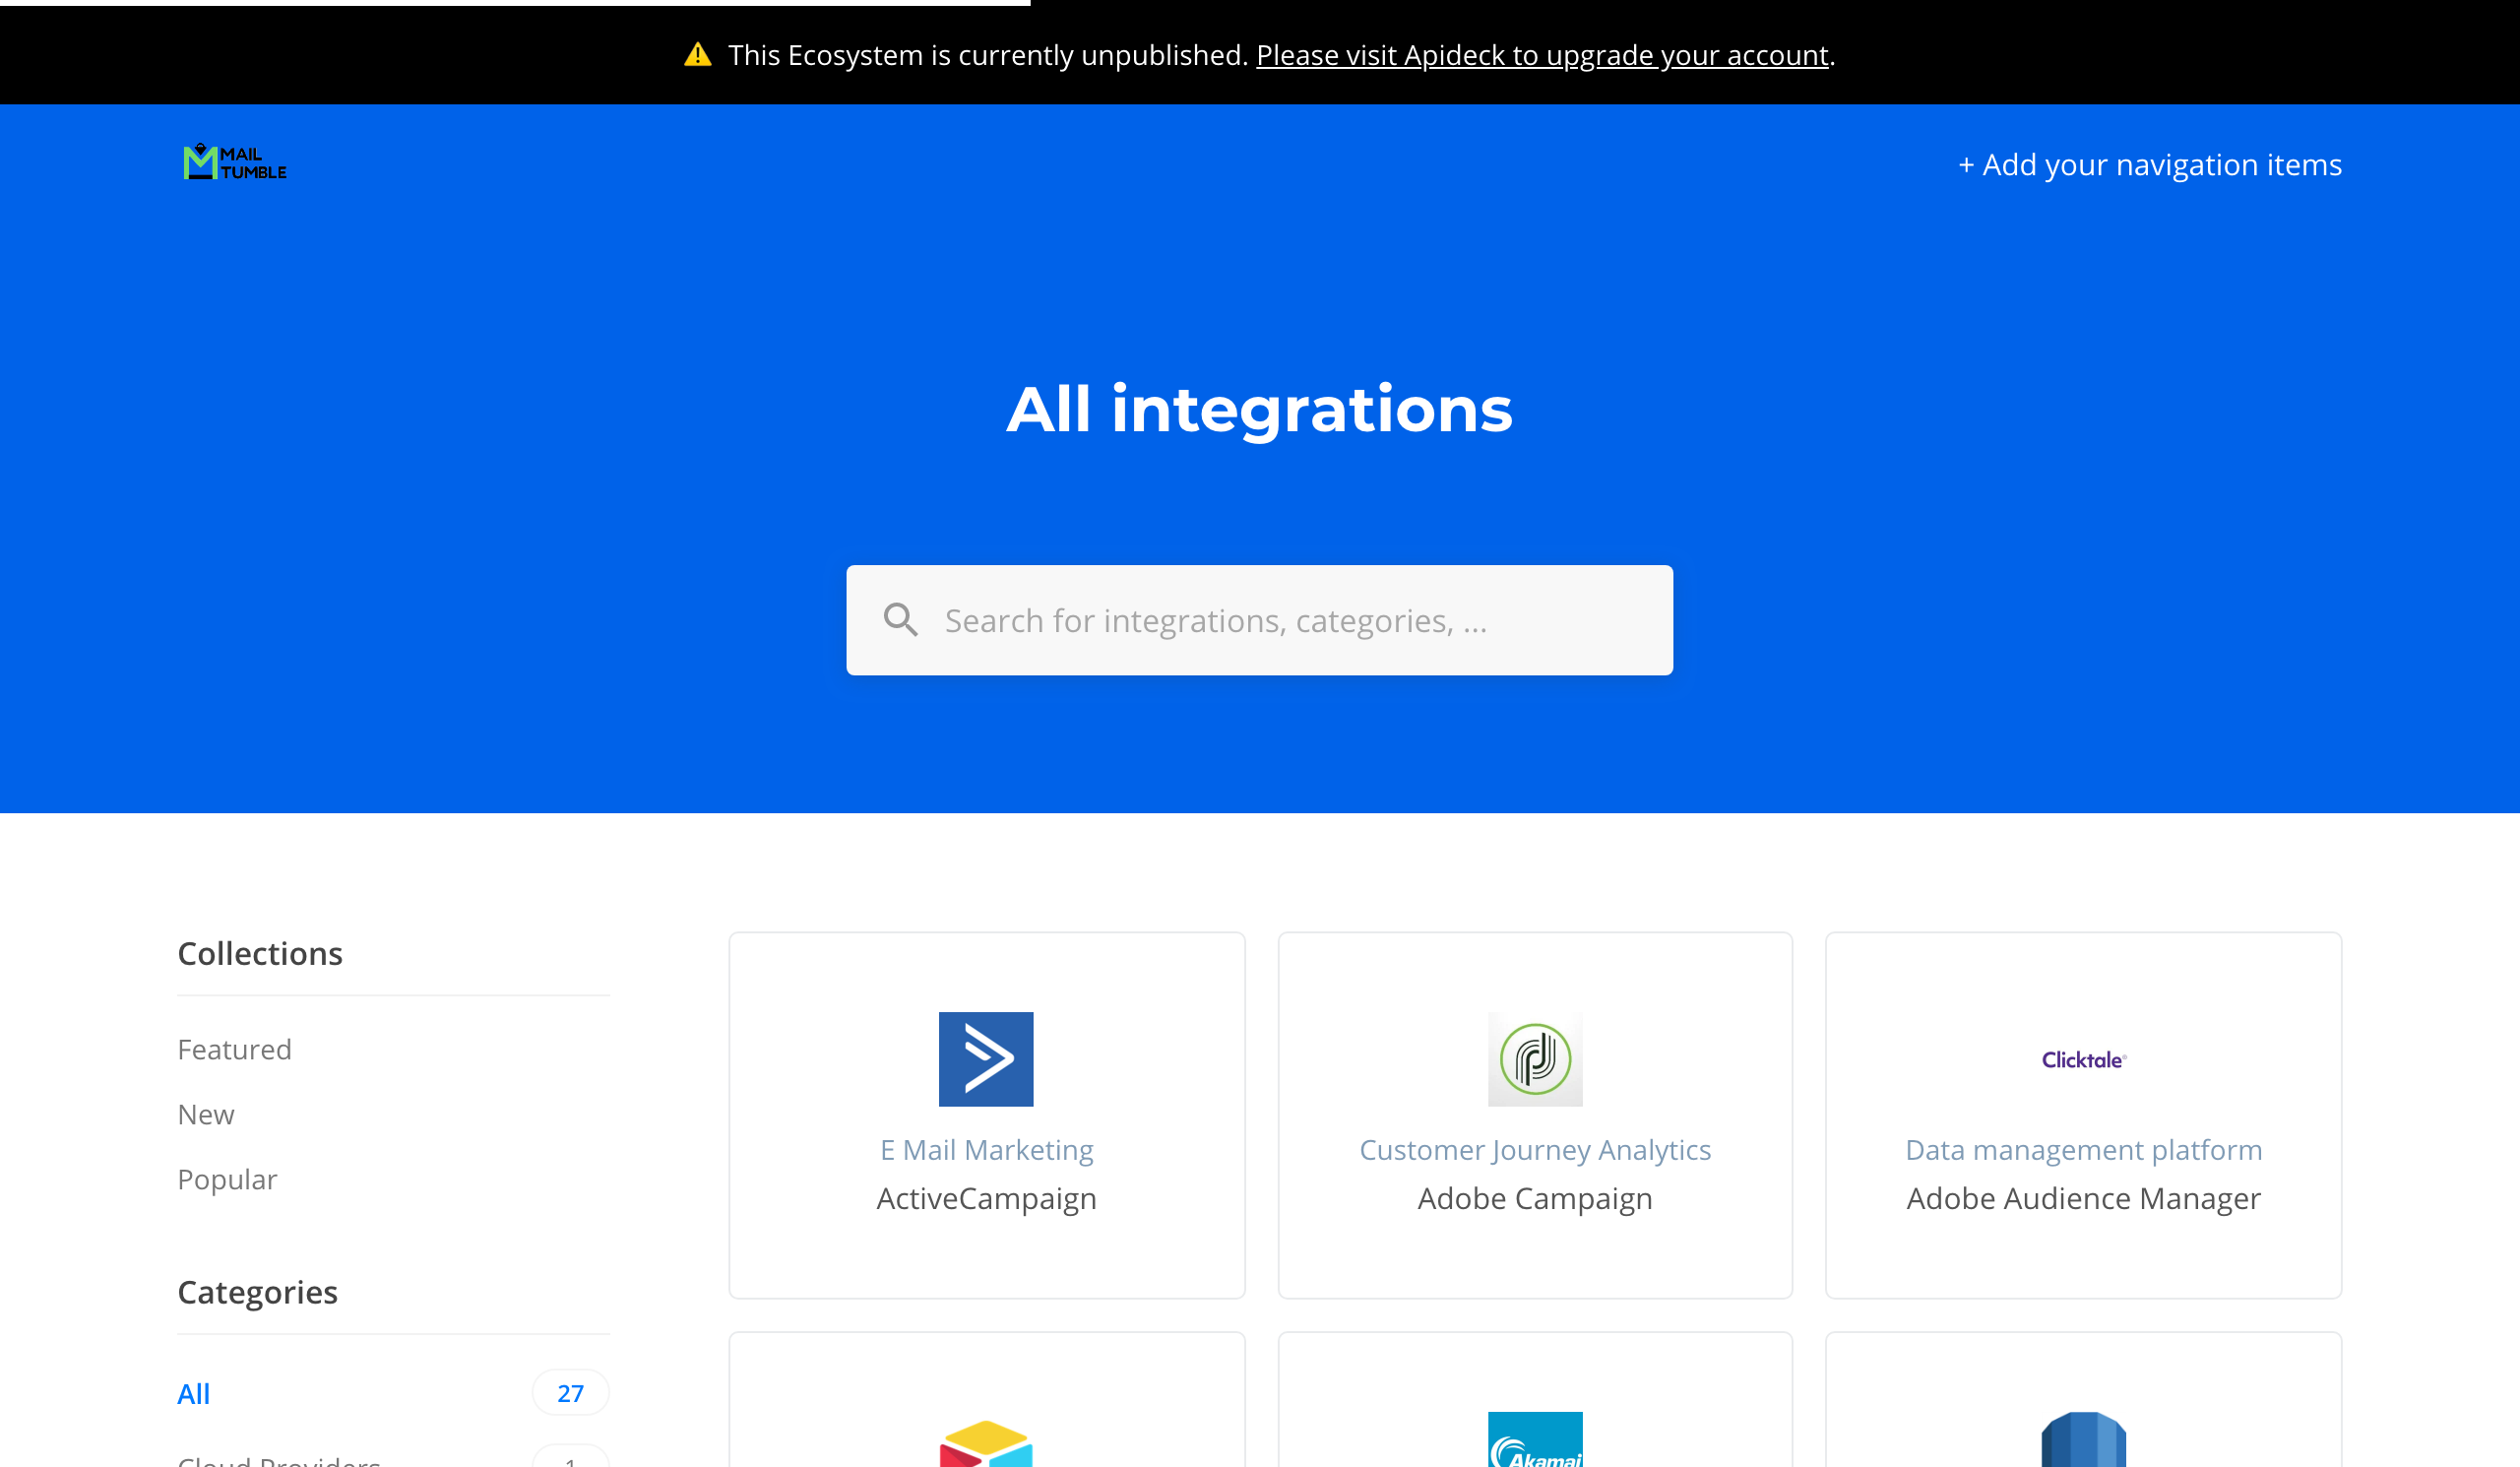Select the New collection
This screenshot has width=2520, height=1467.
(x=206, y=1114)
